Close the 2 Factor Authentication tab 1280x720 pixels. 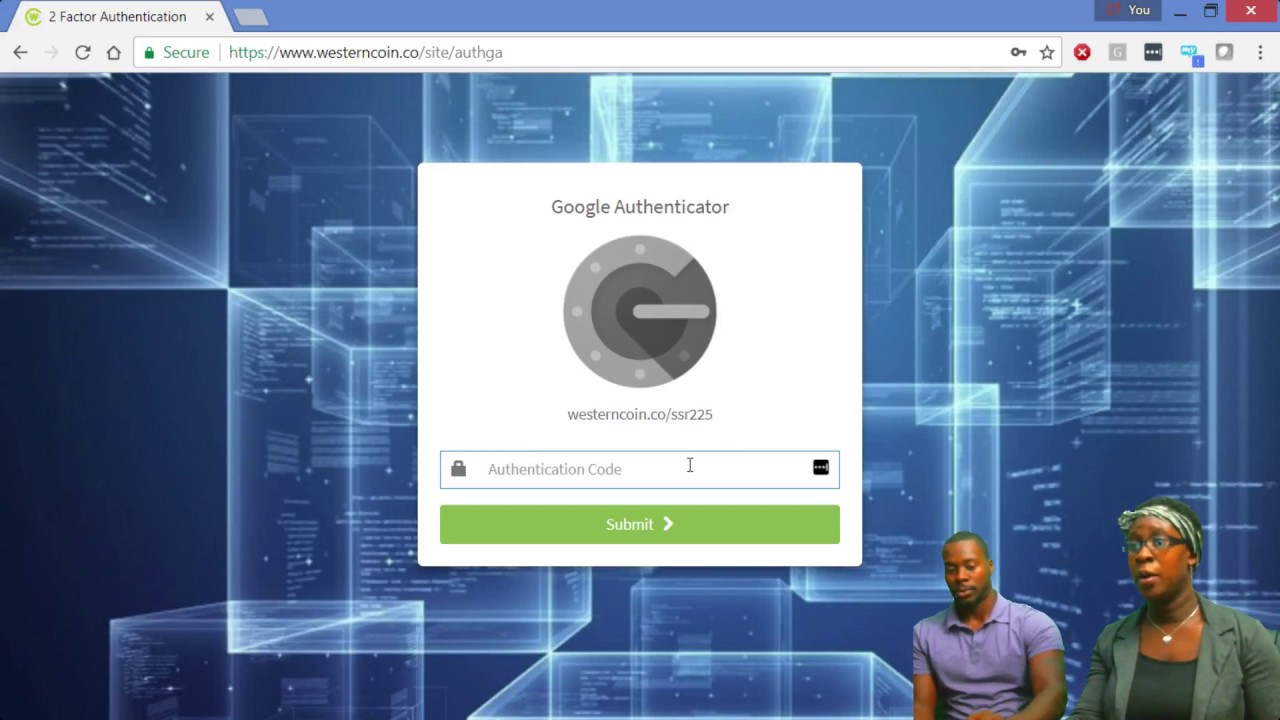[x=209, y=17]
